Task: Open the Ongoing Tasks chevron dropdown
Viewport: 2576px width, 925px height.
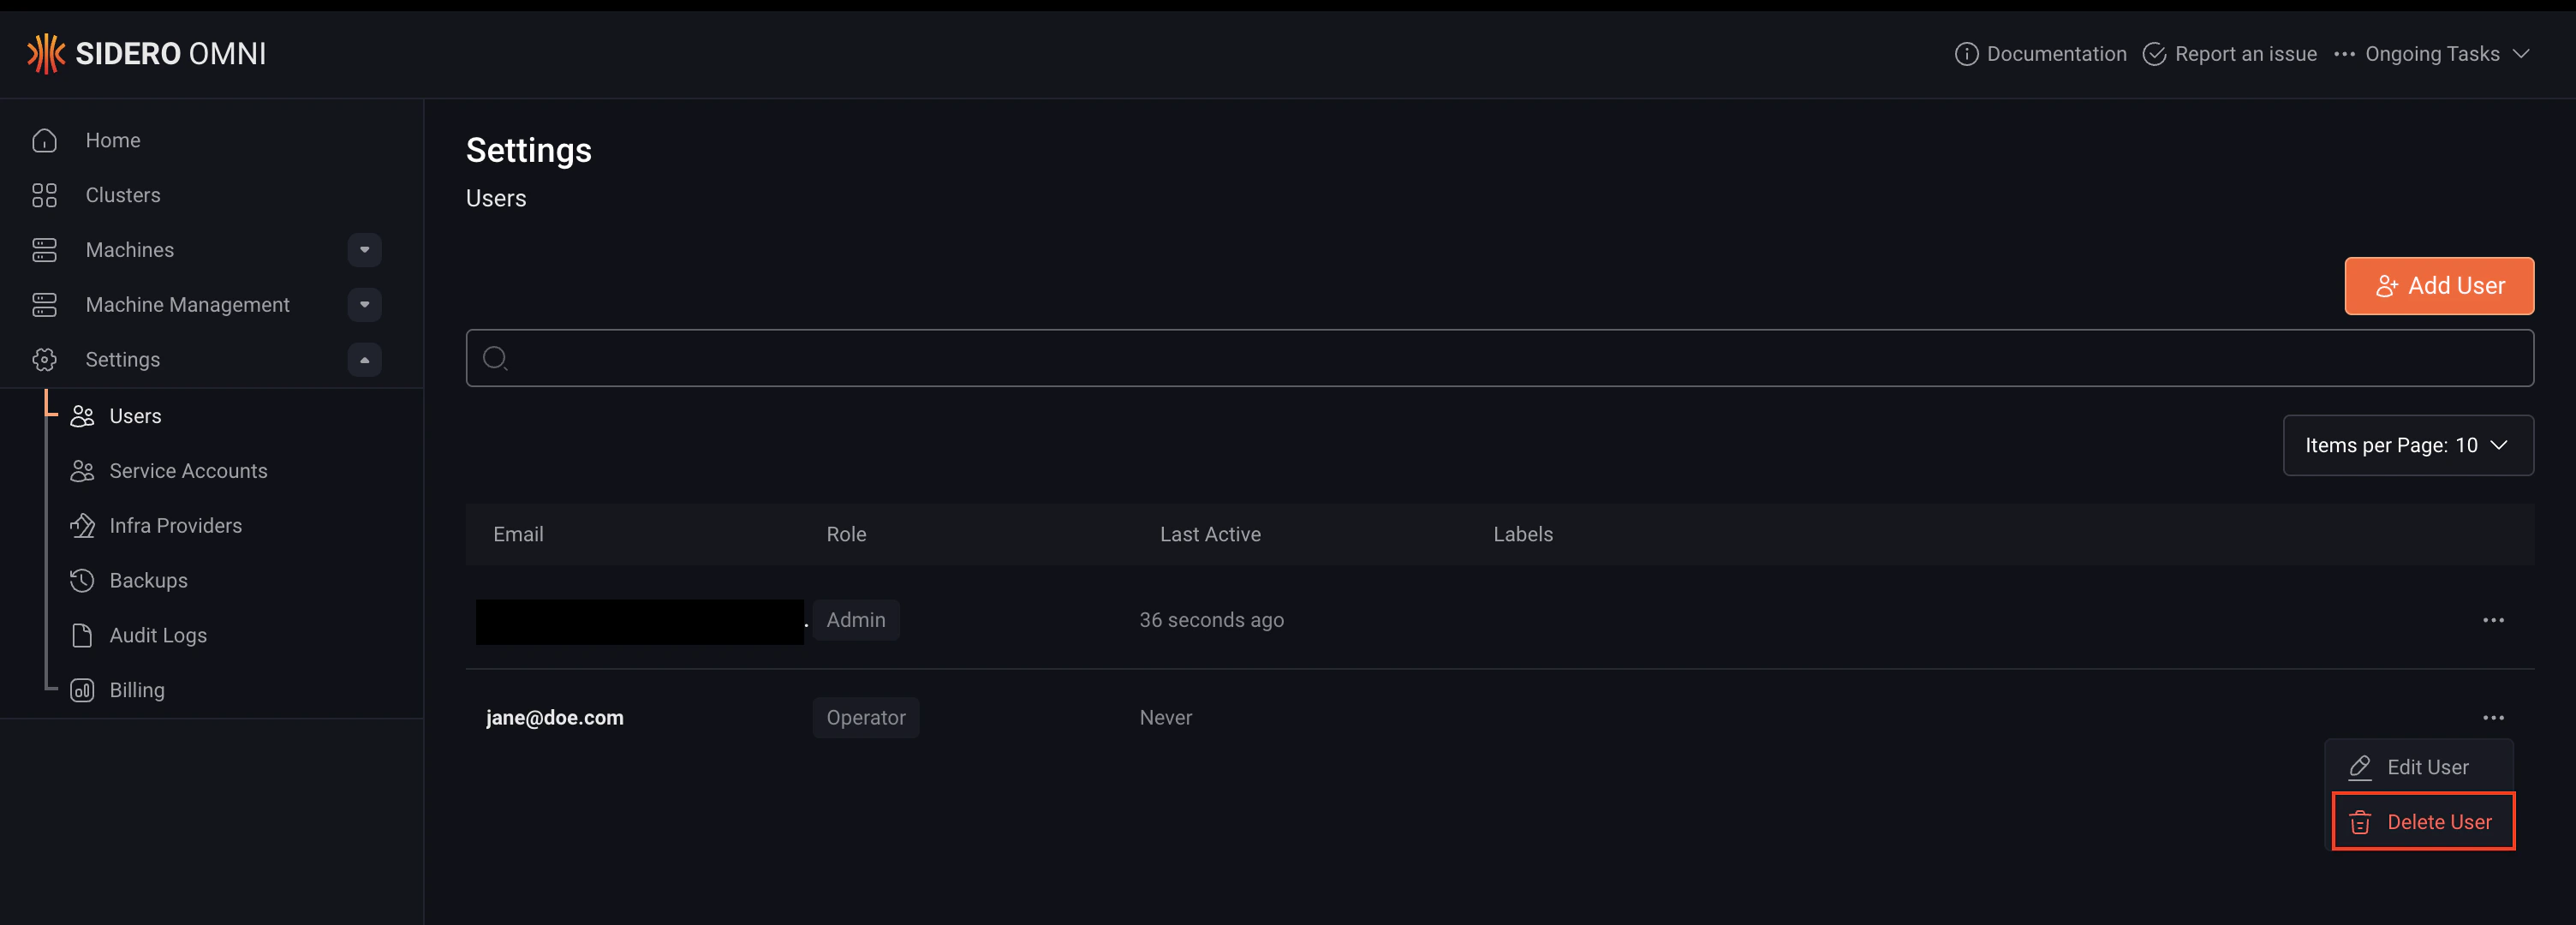Action: [2521, 54]
